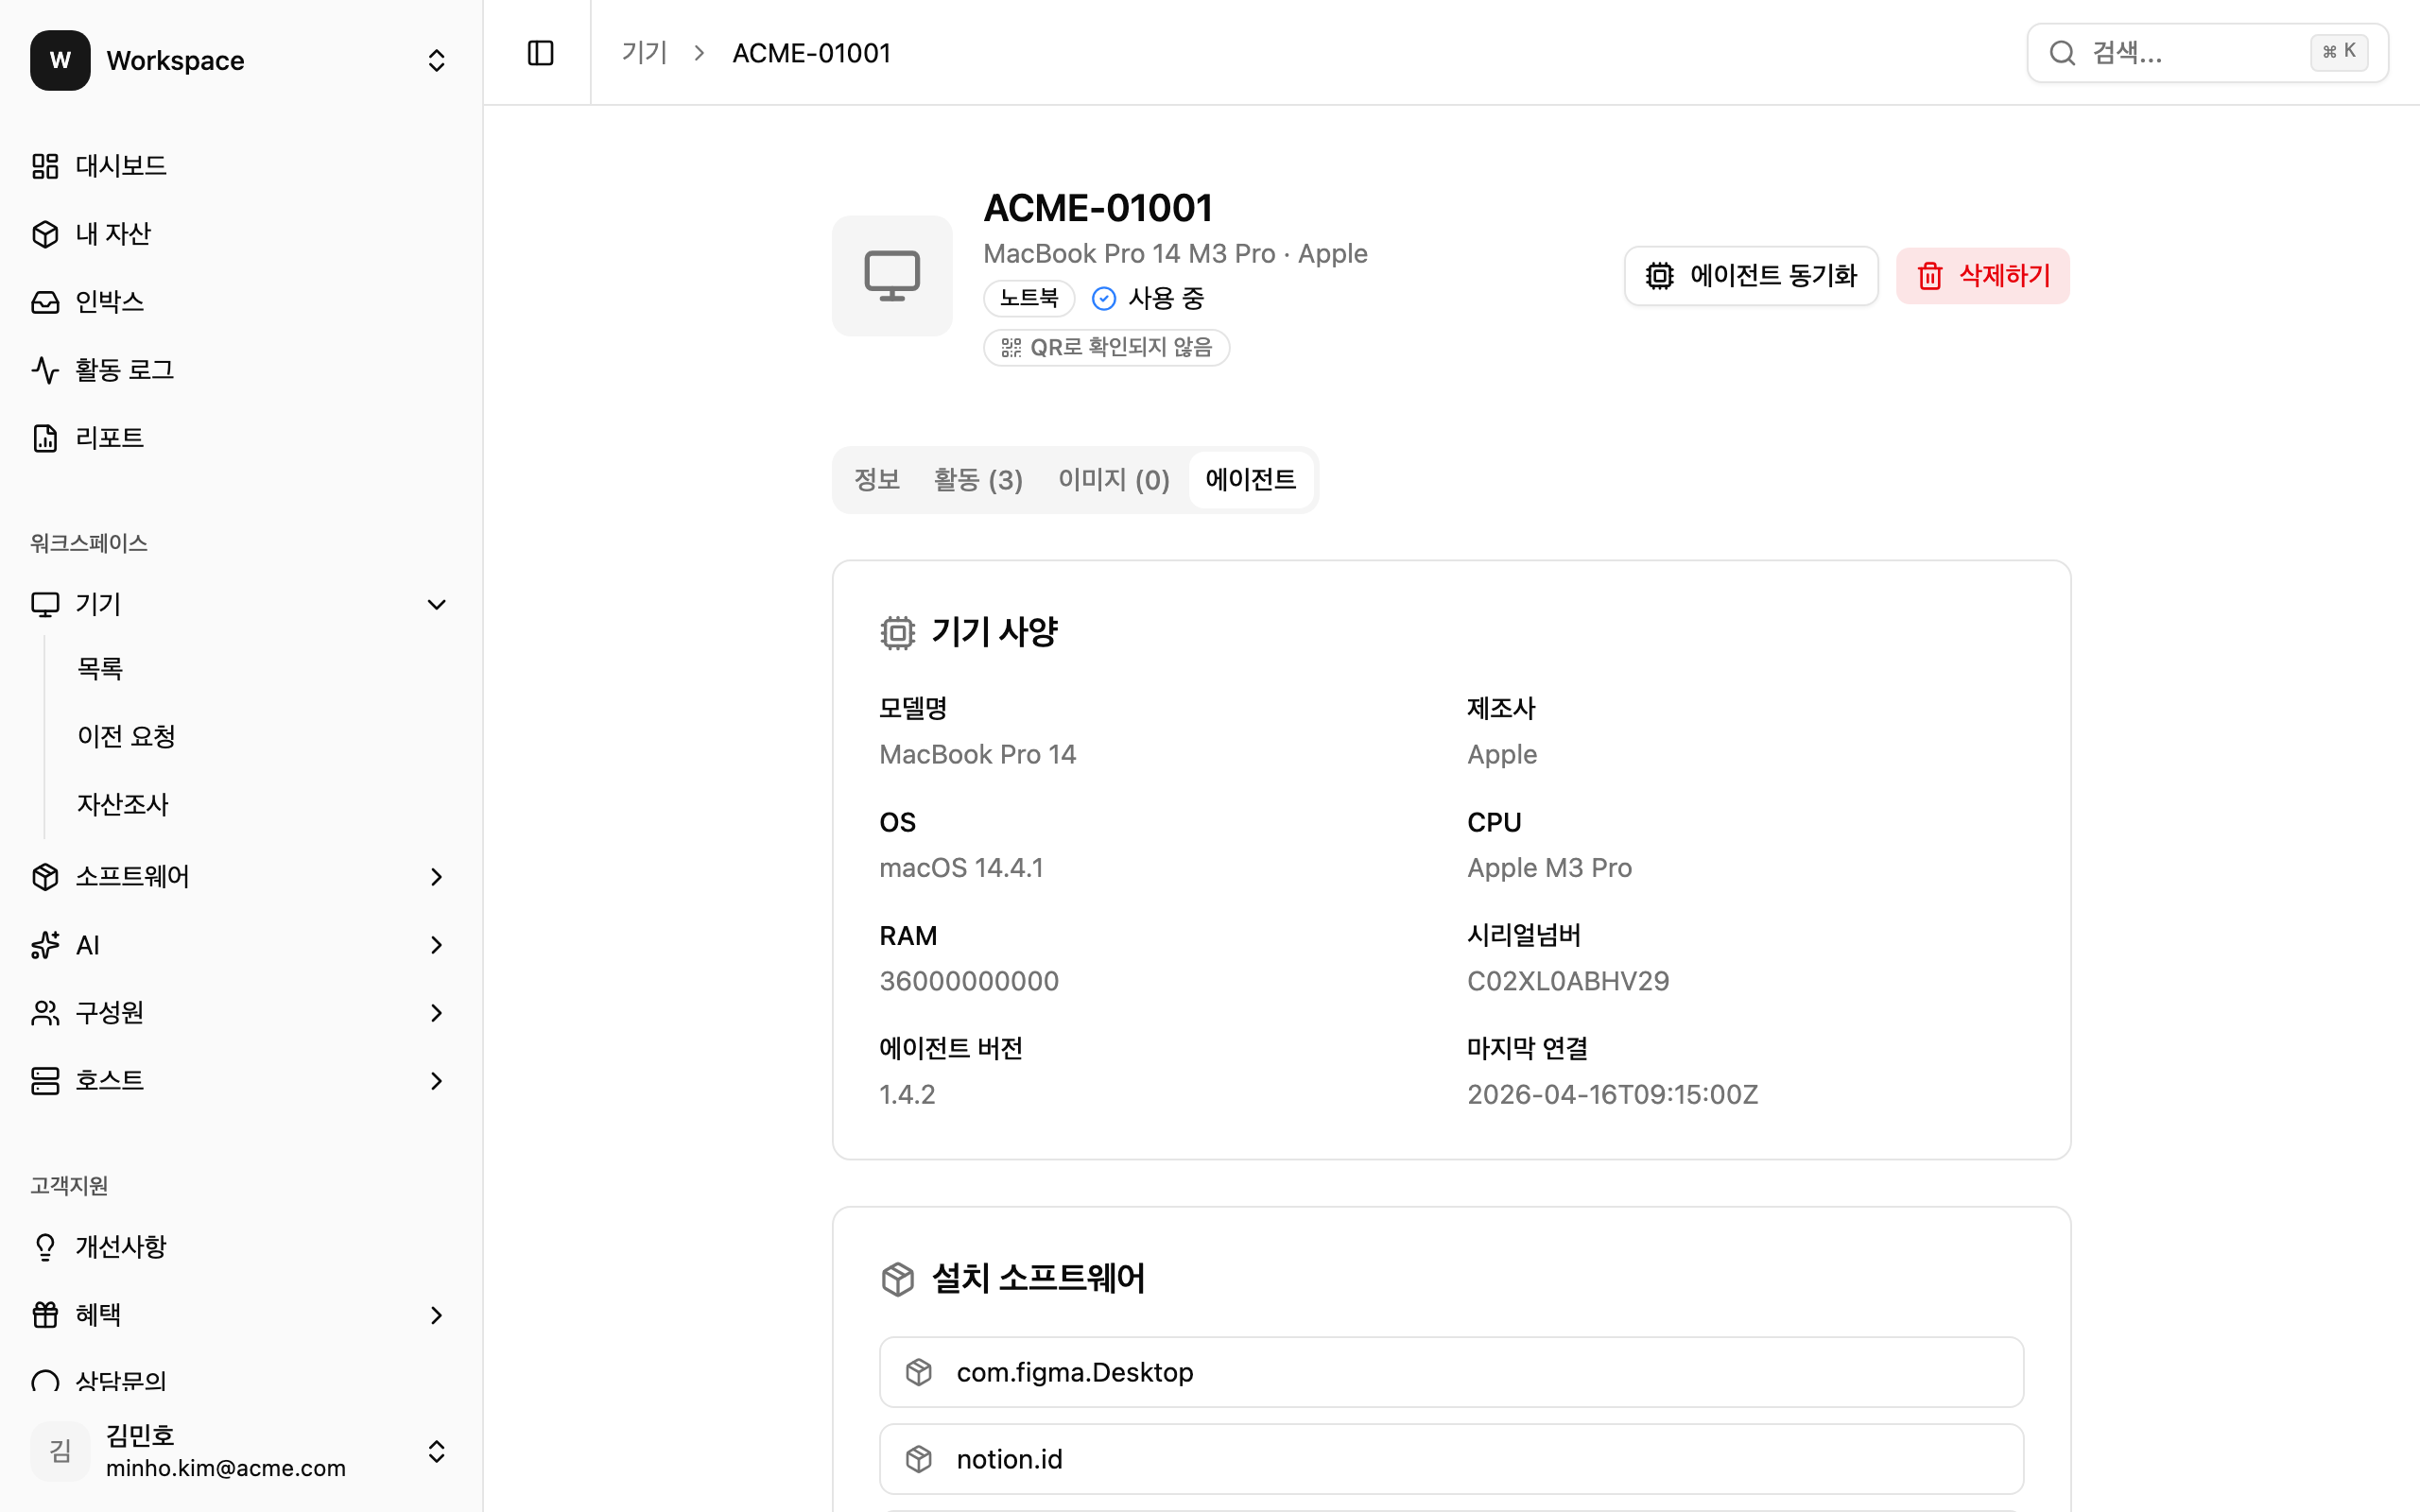Click the 검색 search input field

click(x=2190, y=53)
